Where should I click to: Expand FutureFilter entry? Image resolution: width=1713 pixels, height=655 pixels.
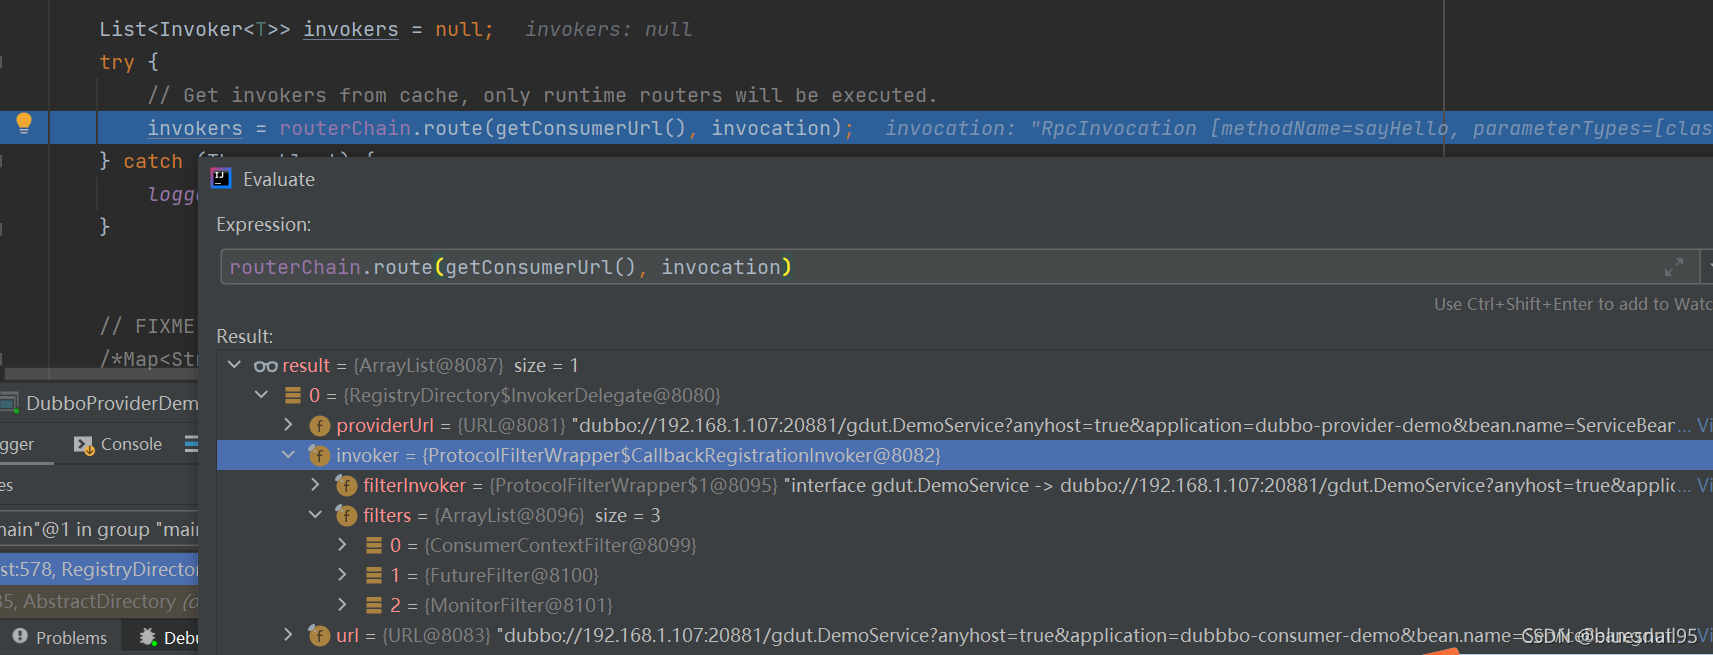point(343,575)
